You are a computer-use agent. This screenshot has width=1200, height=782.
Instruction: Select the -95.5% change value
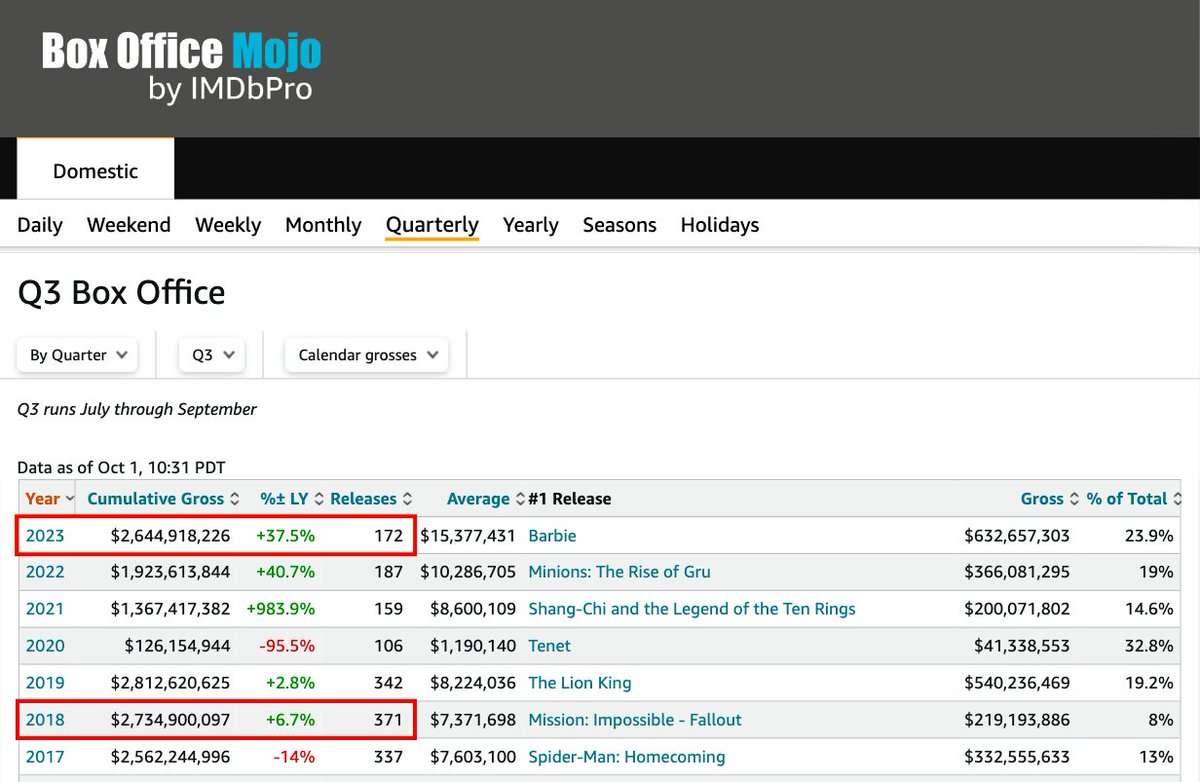287,646
